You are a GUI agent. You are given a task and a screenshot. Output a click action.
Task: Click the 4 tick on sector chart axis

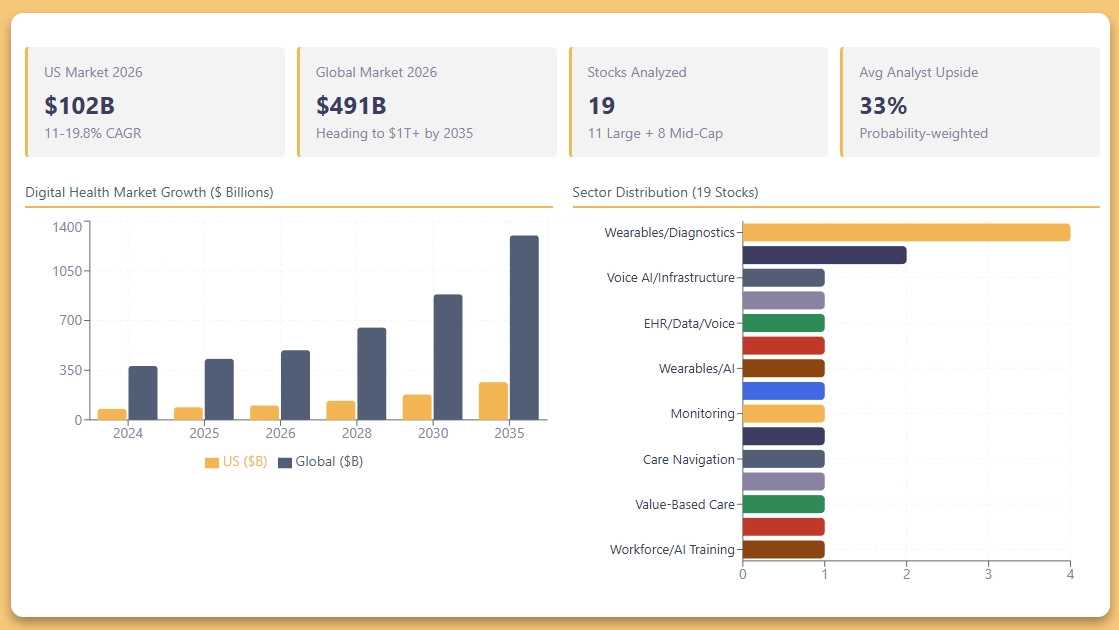click(x=1070, y=574)
